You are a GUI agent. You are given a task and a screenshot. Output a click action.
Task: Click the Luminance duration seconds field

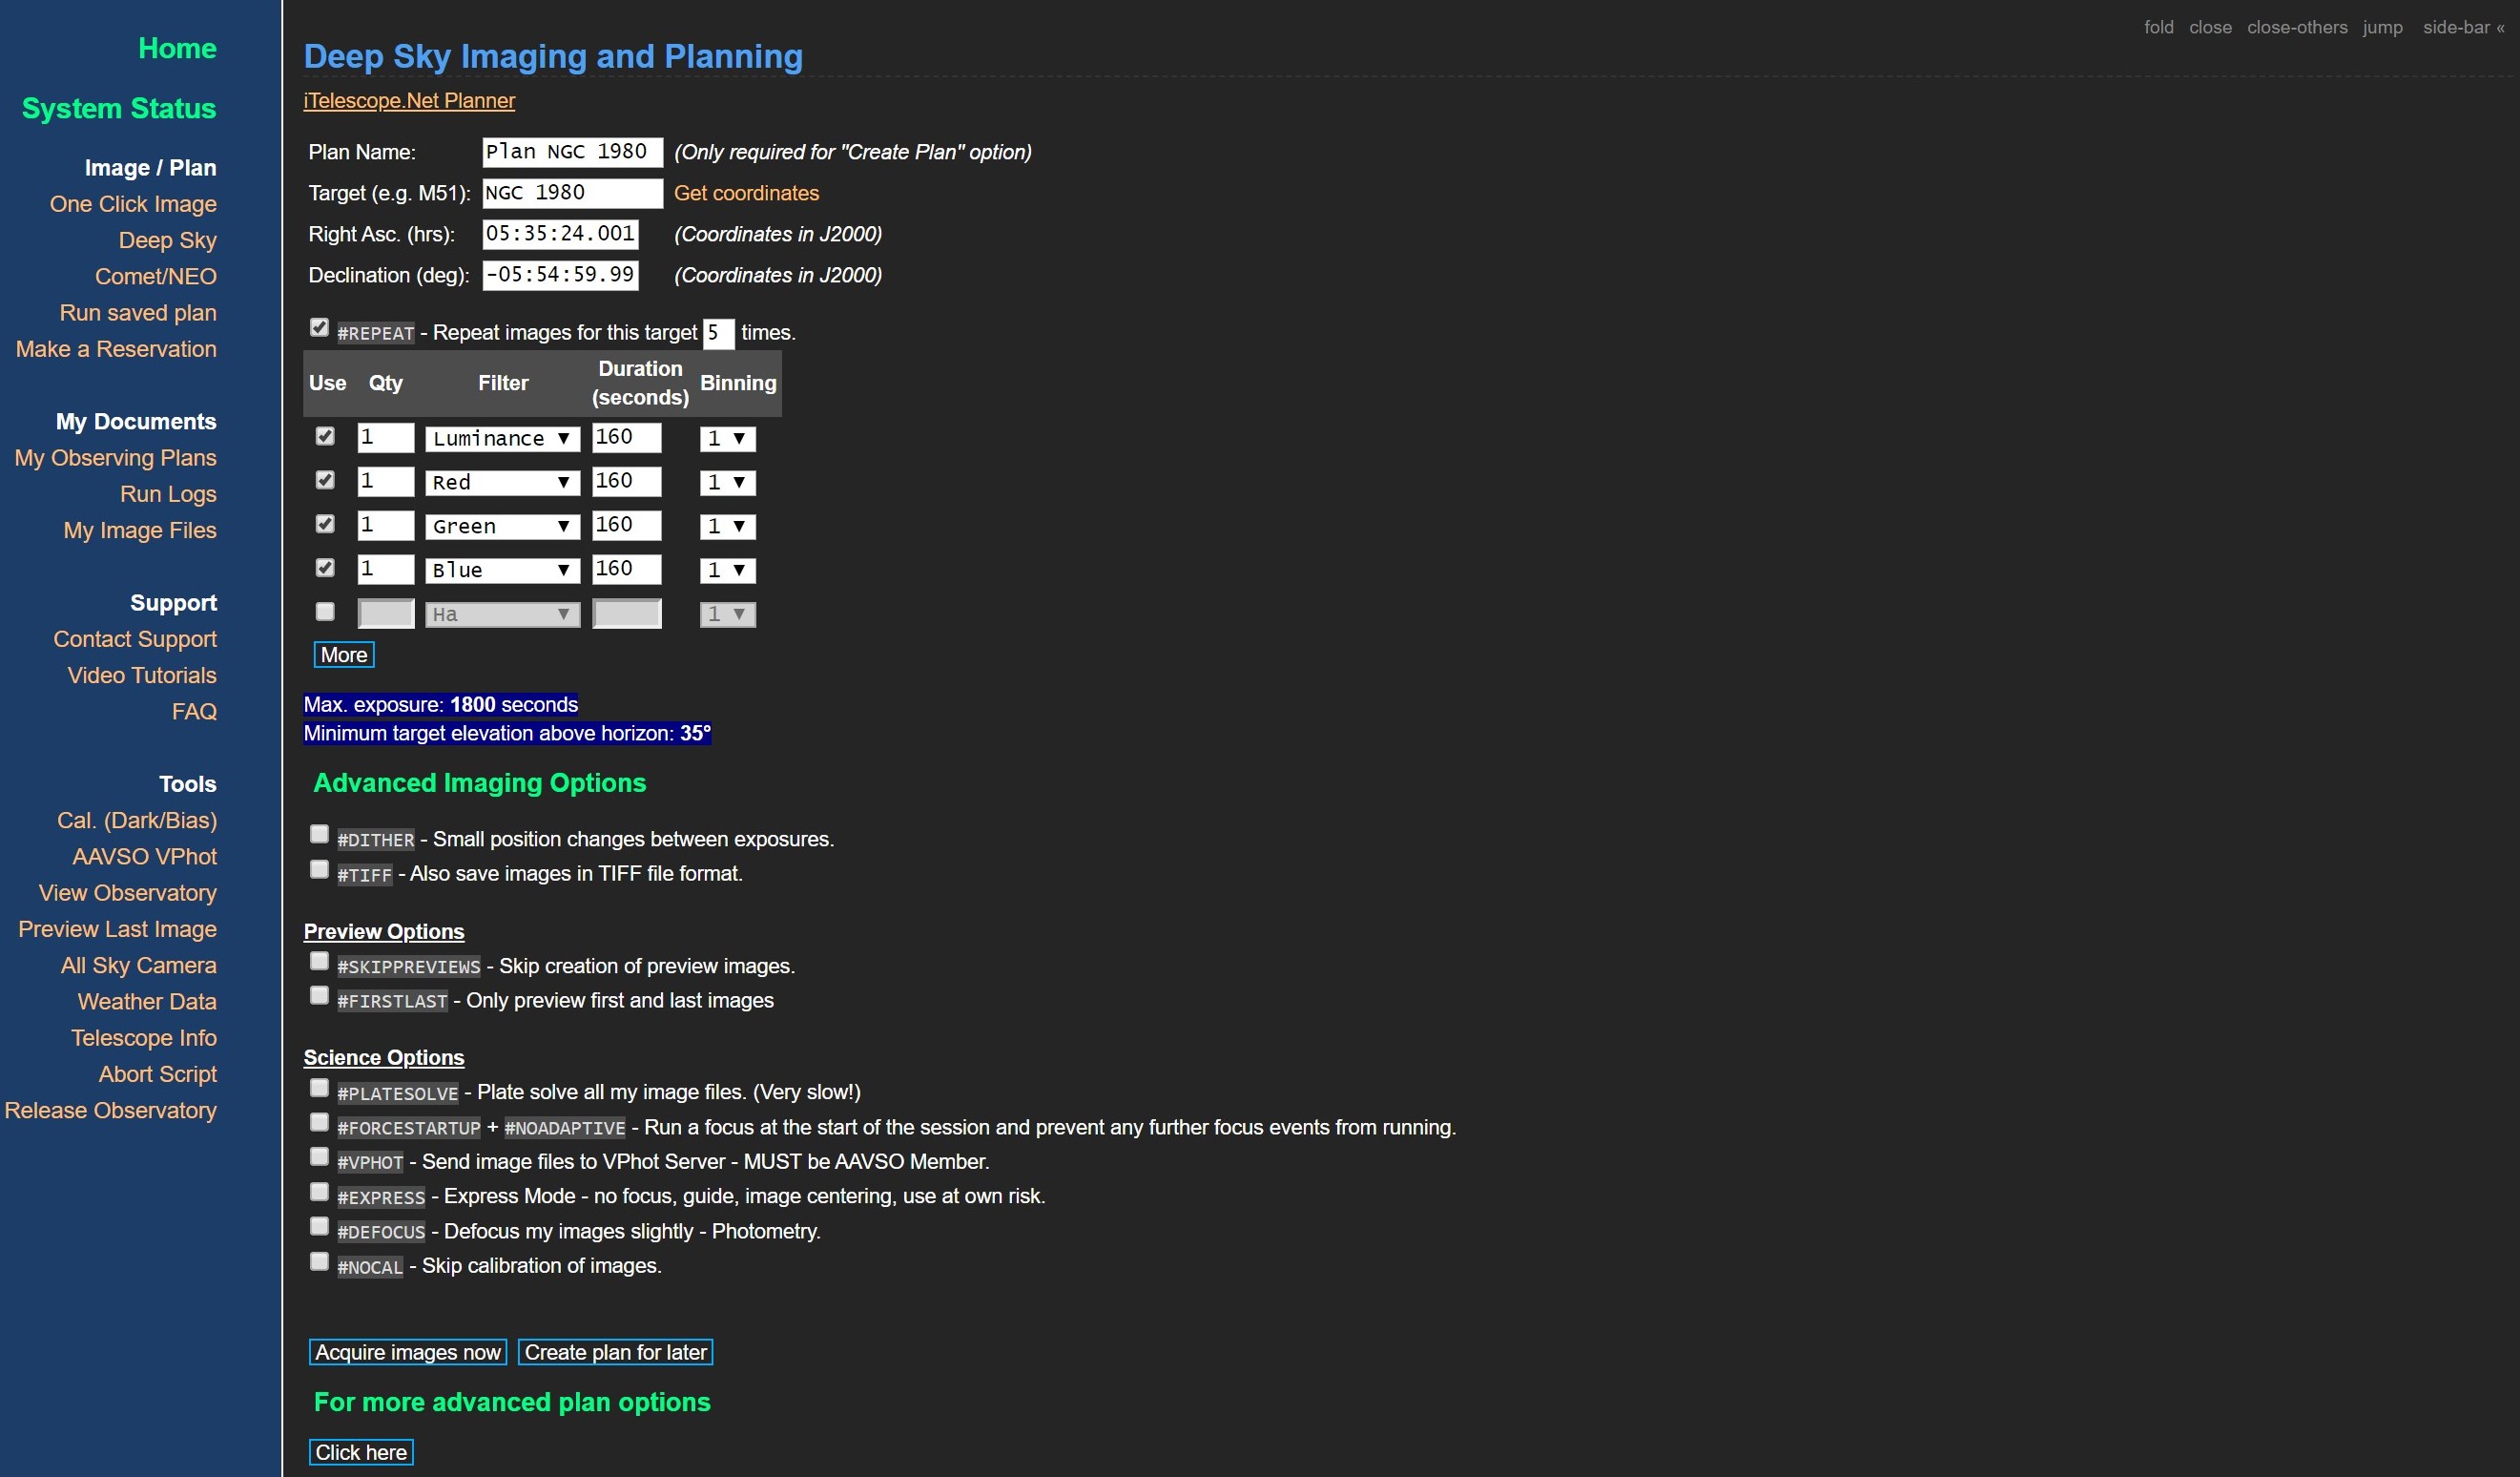tap(626, 437)
